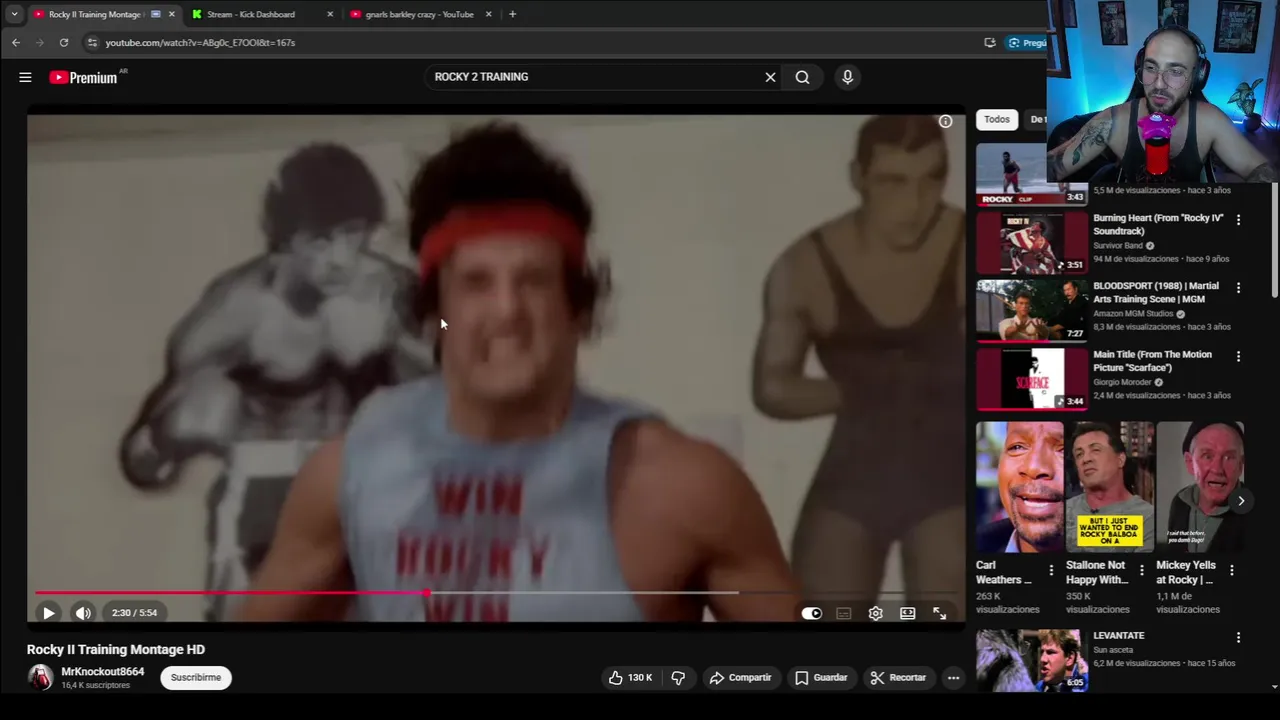Dislike the video
1280x720 pixels.
pyautogui.click(x=678, y=677)
